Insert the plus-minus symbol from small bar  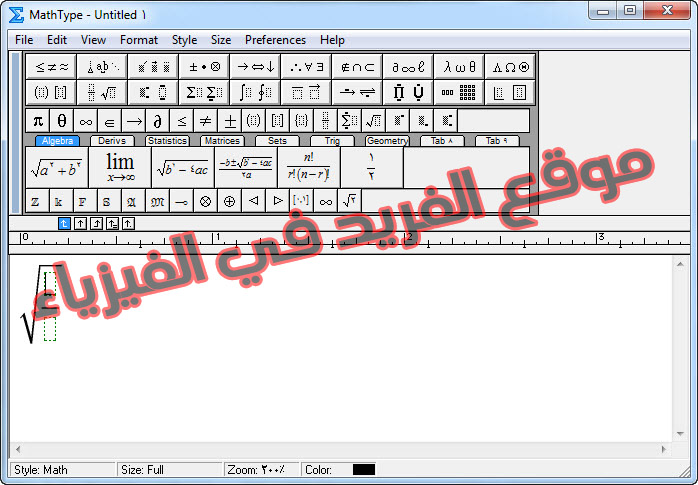tap(230, 121)
